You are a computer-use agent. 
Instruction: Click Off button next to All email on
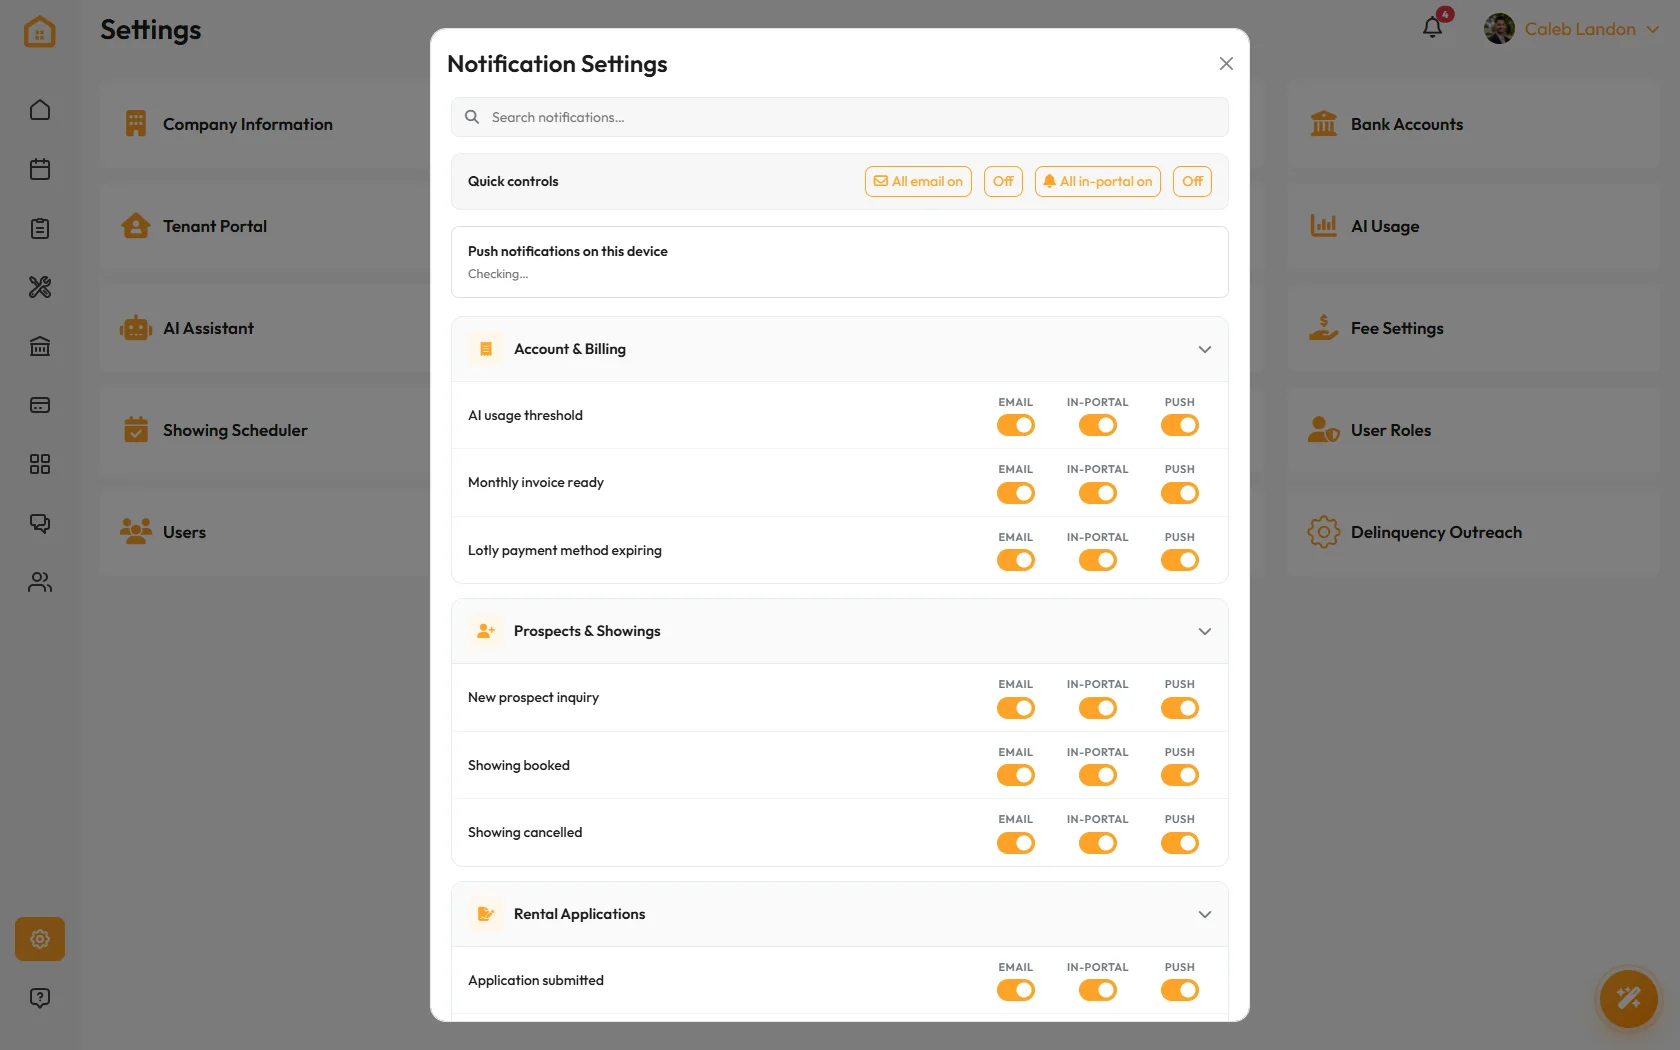[1003, 181]
